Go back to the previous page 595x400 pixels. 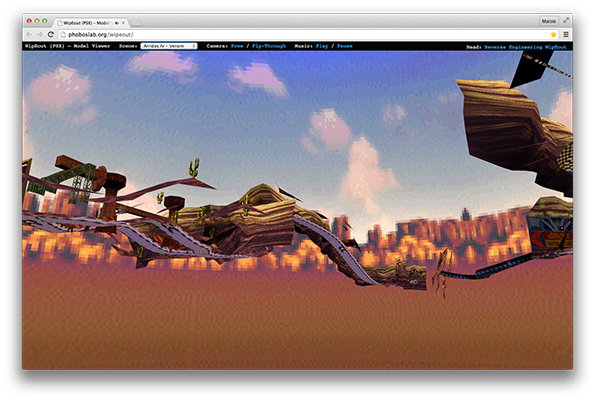click(x=29, y=35)
